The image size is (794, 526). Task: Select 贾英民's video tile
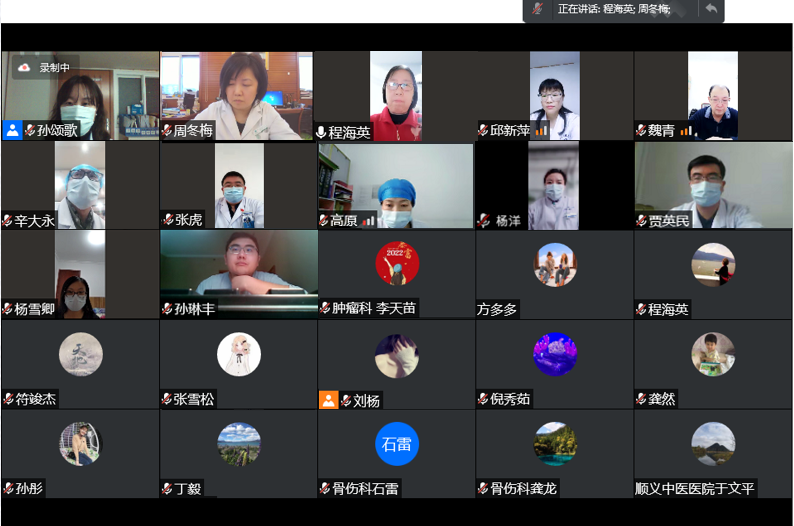pos(713,185)
